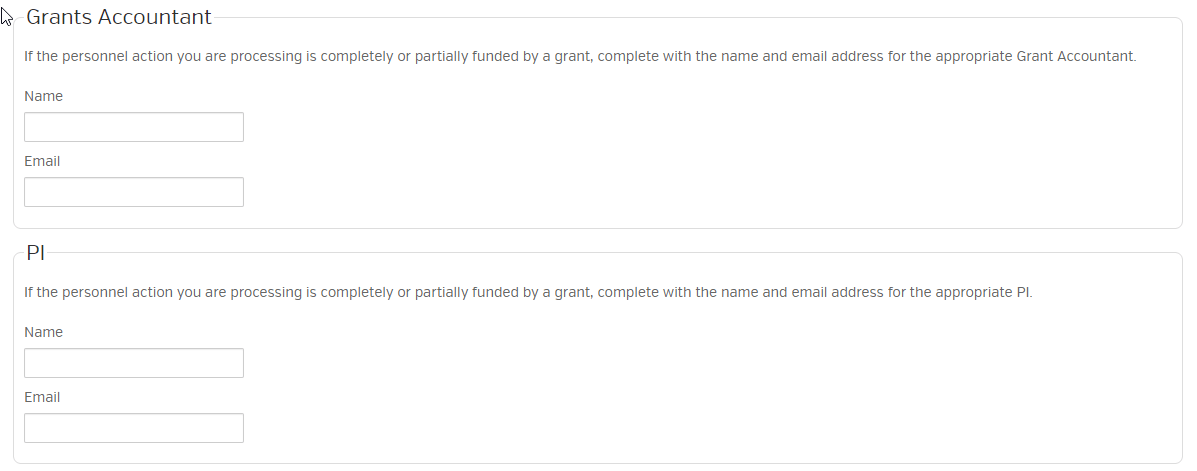Select the PI Name input field
The image size is (1197, 471).
134,363
